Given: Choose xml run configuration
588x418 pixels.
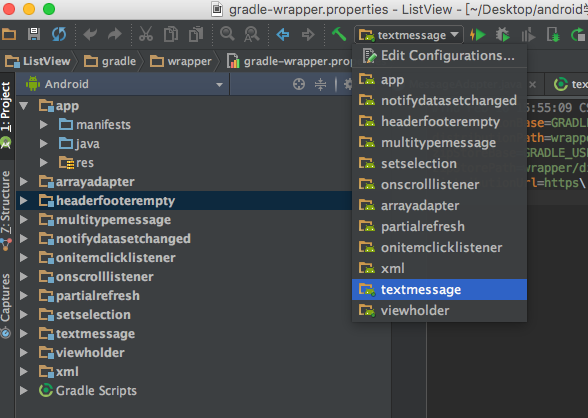Looking at the screenshot, I should [x=440, y=268].
